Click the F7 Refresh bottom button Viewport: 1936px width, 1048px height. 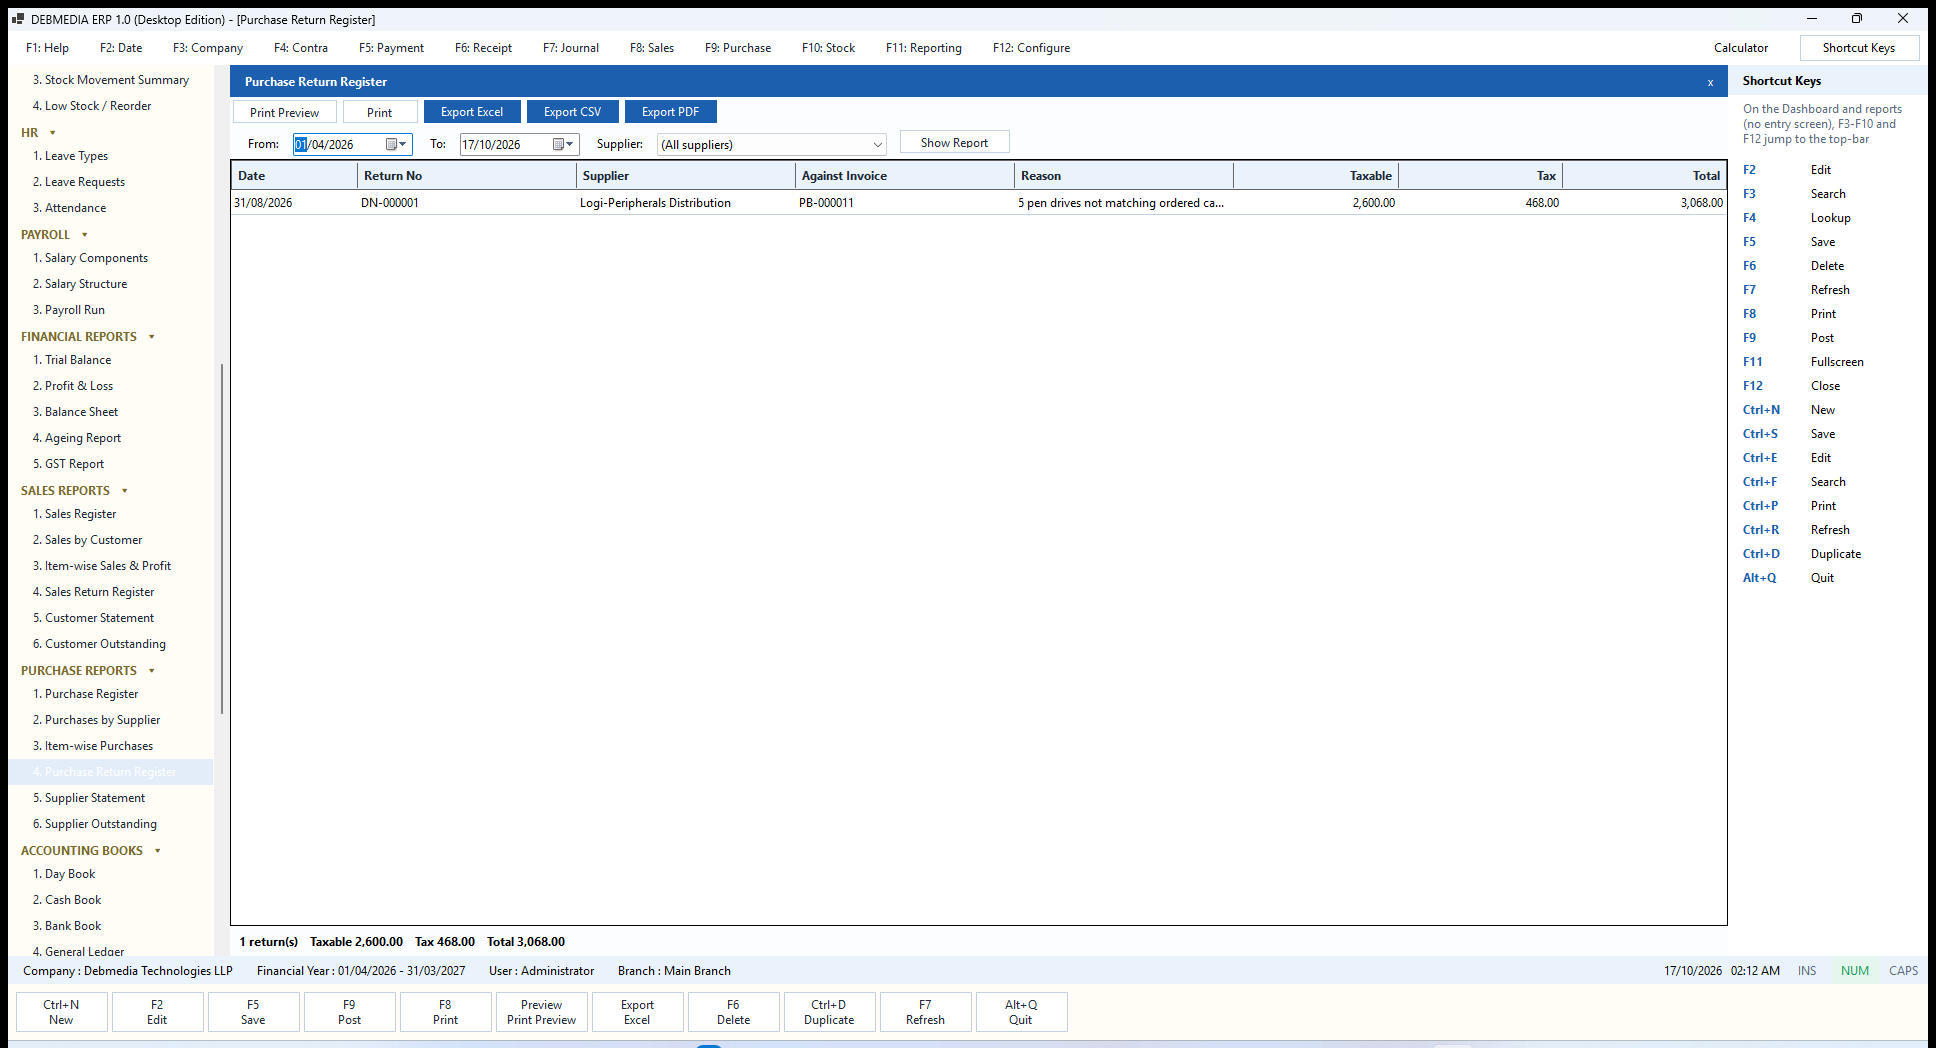pos(925,1012)
